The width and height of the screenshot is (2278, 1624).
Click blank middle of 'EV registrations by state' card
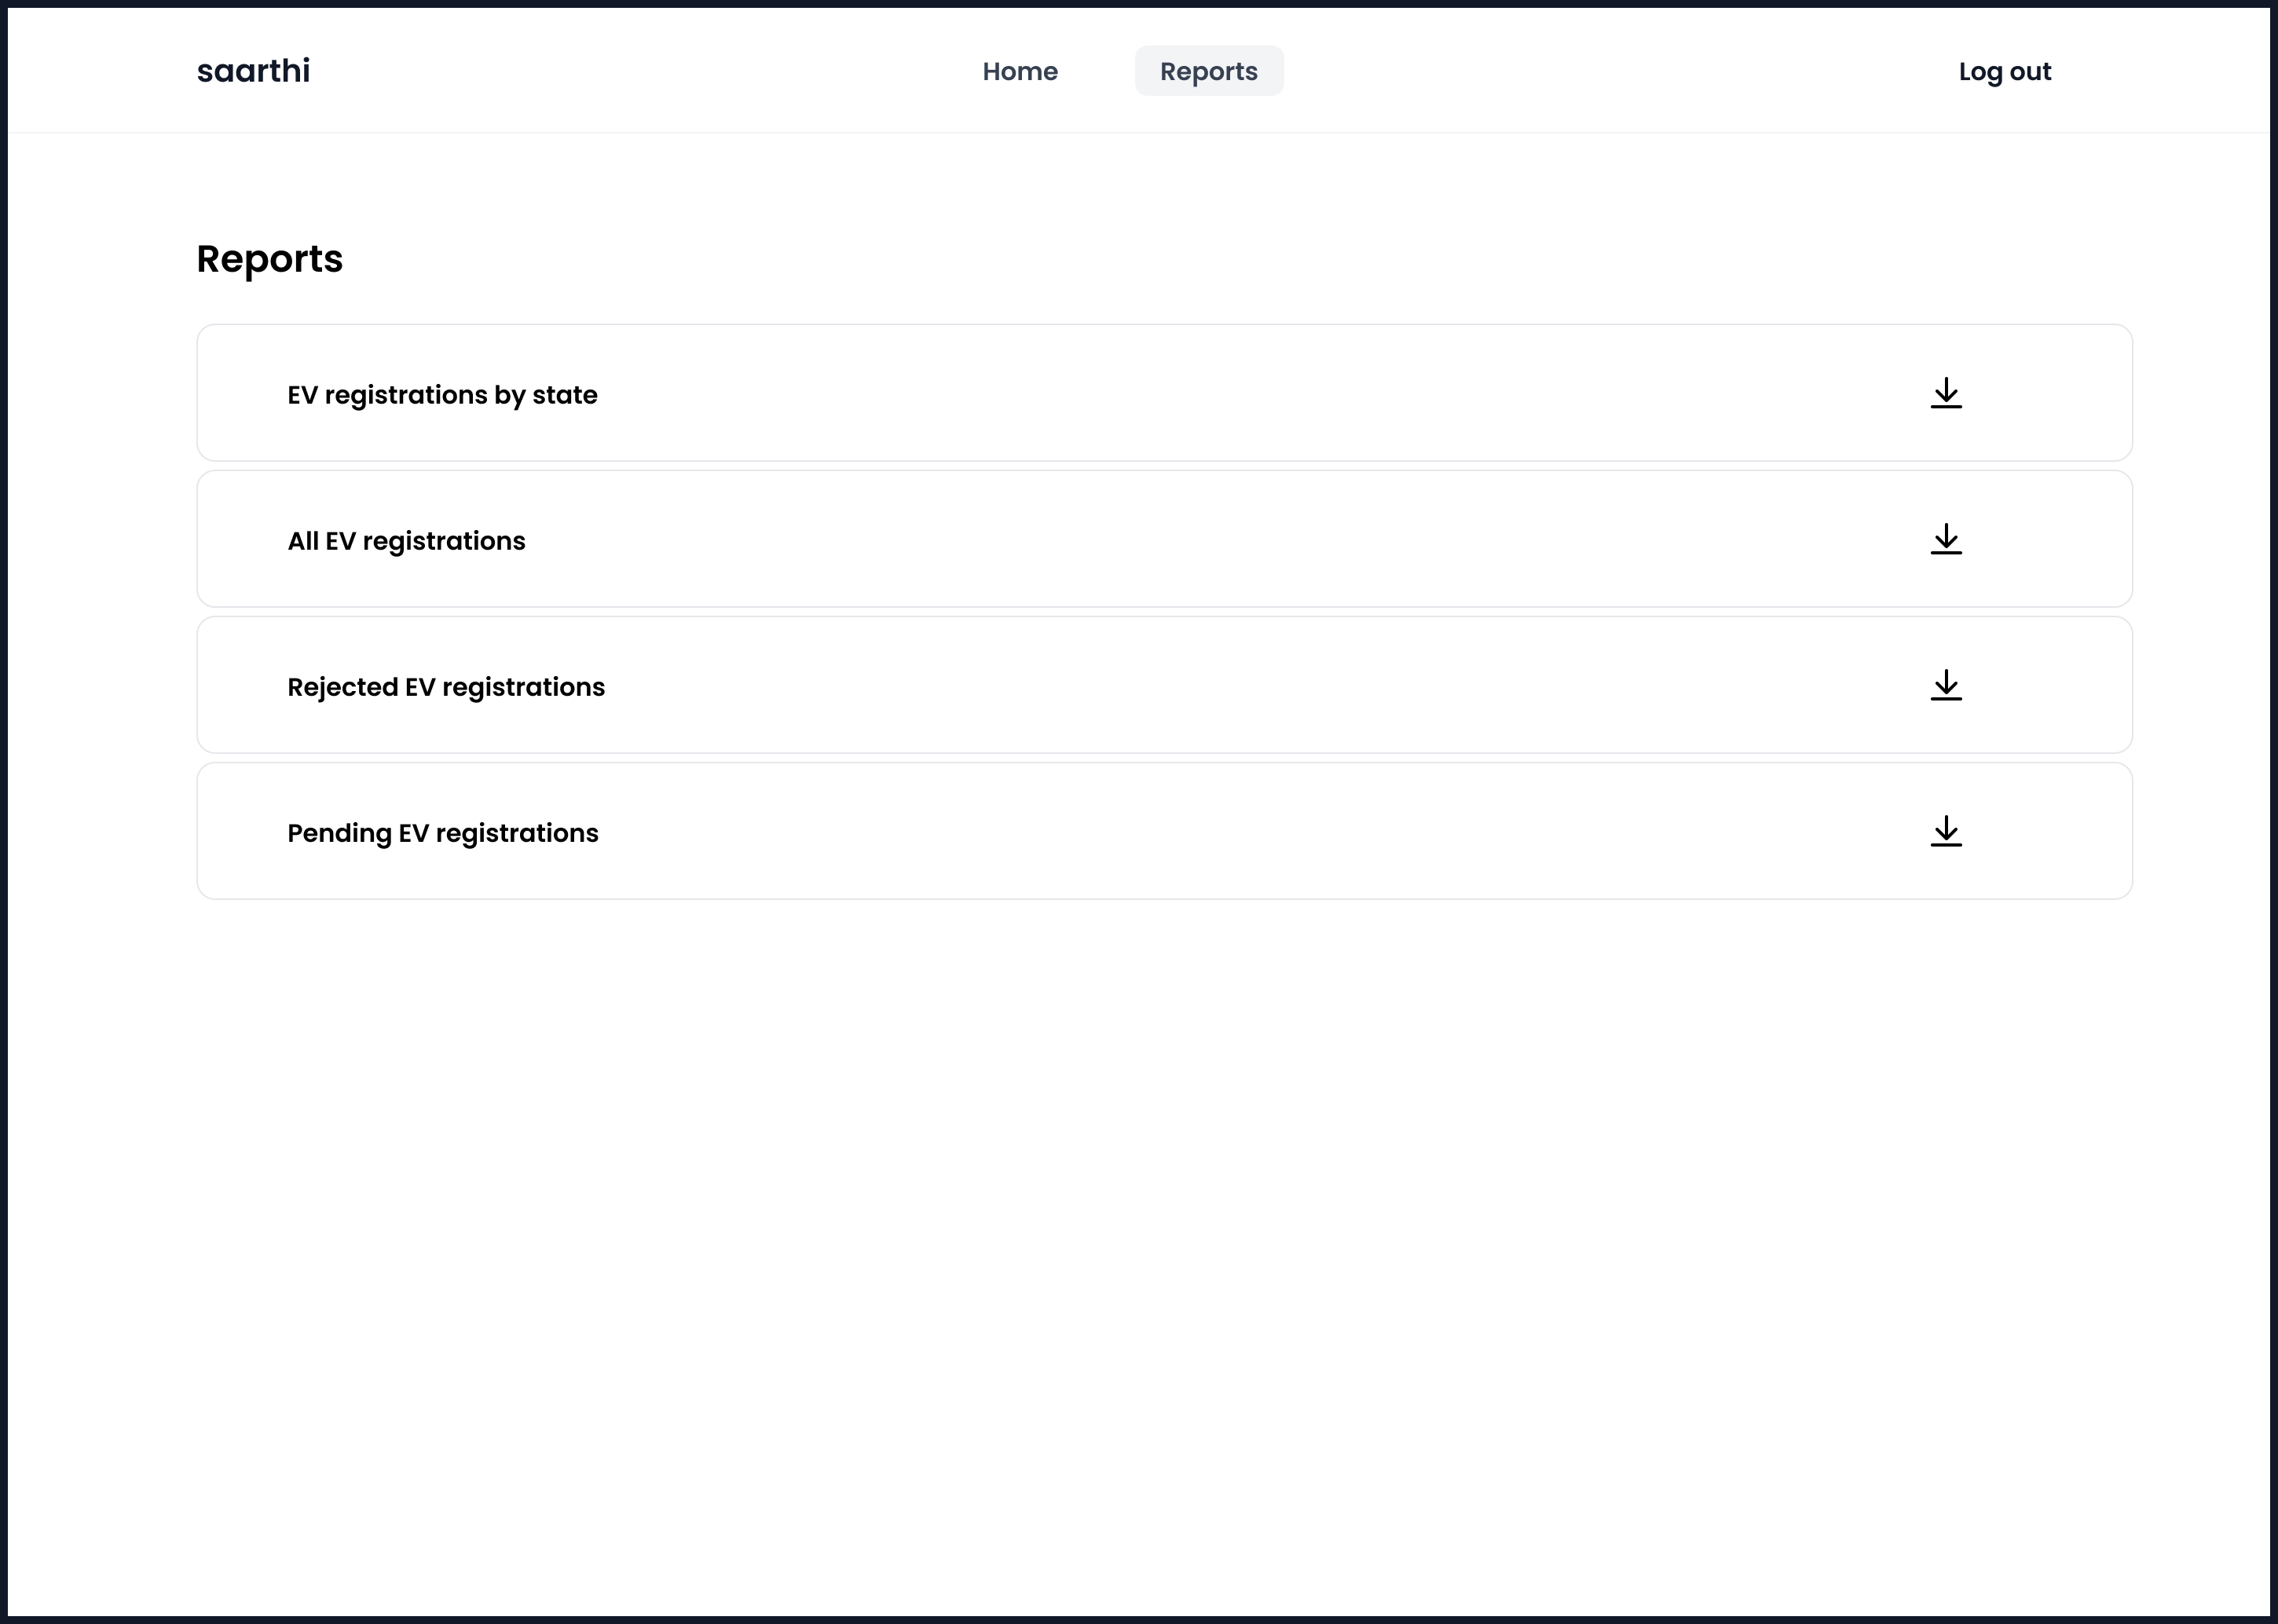[1200, 393]
